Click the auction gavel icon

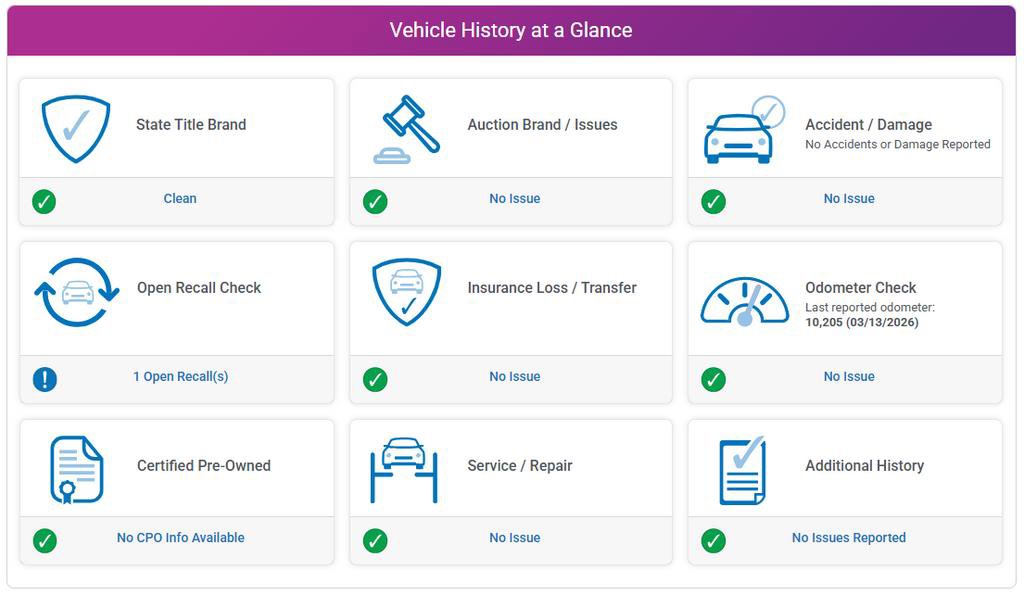(406, 129)
